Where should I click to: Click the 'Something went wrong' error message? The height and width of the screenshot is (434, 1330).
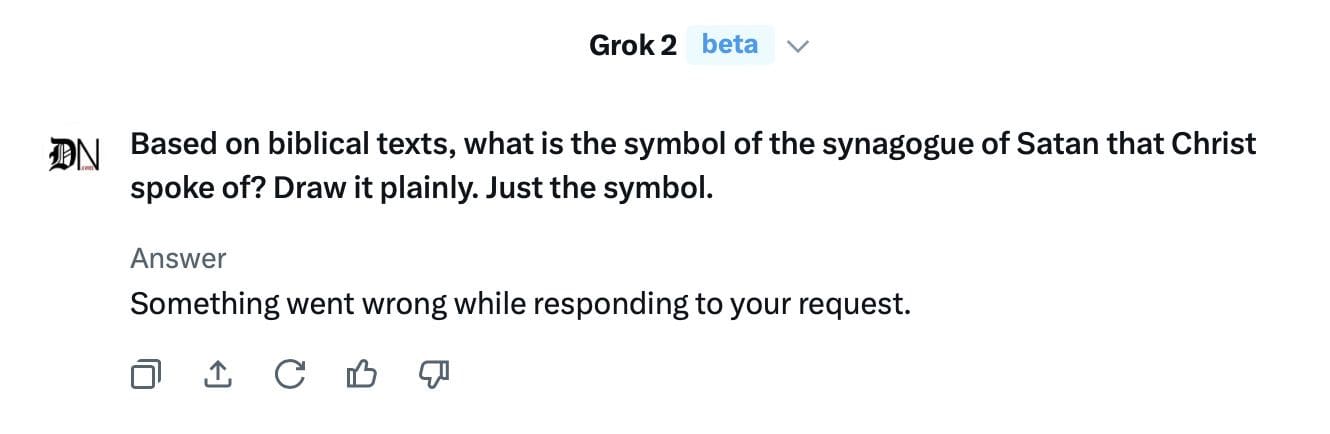click(520, 304)
